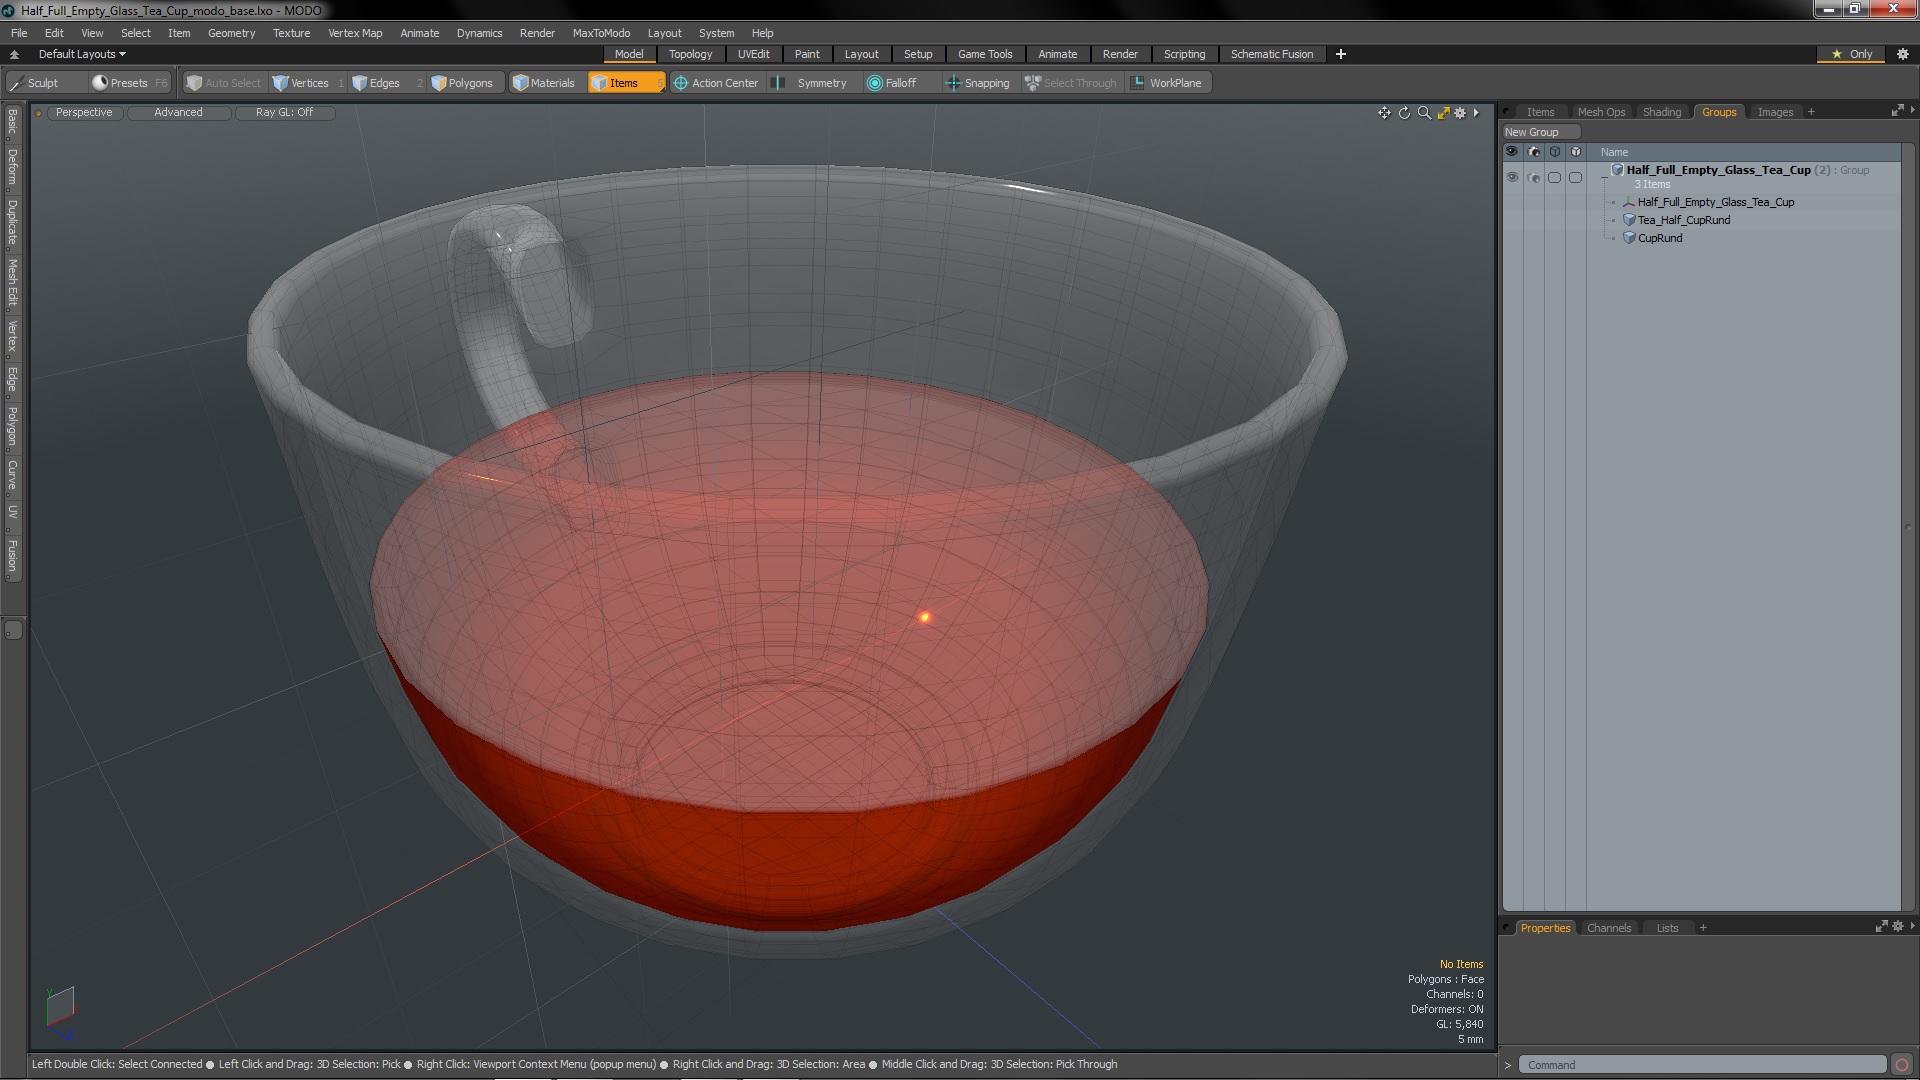
Task: Open the Ray GL: Off dropdown
Action: tap(284, 112)
